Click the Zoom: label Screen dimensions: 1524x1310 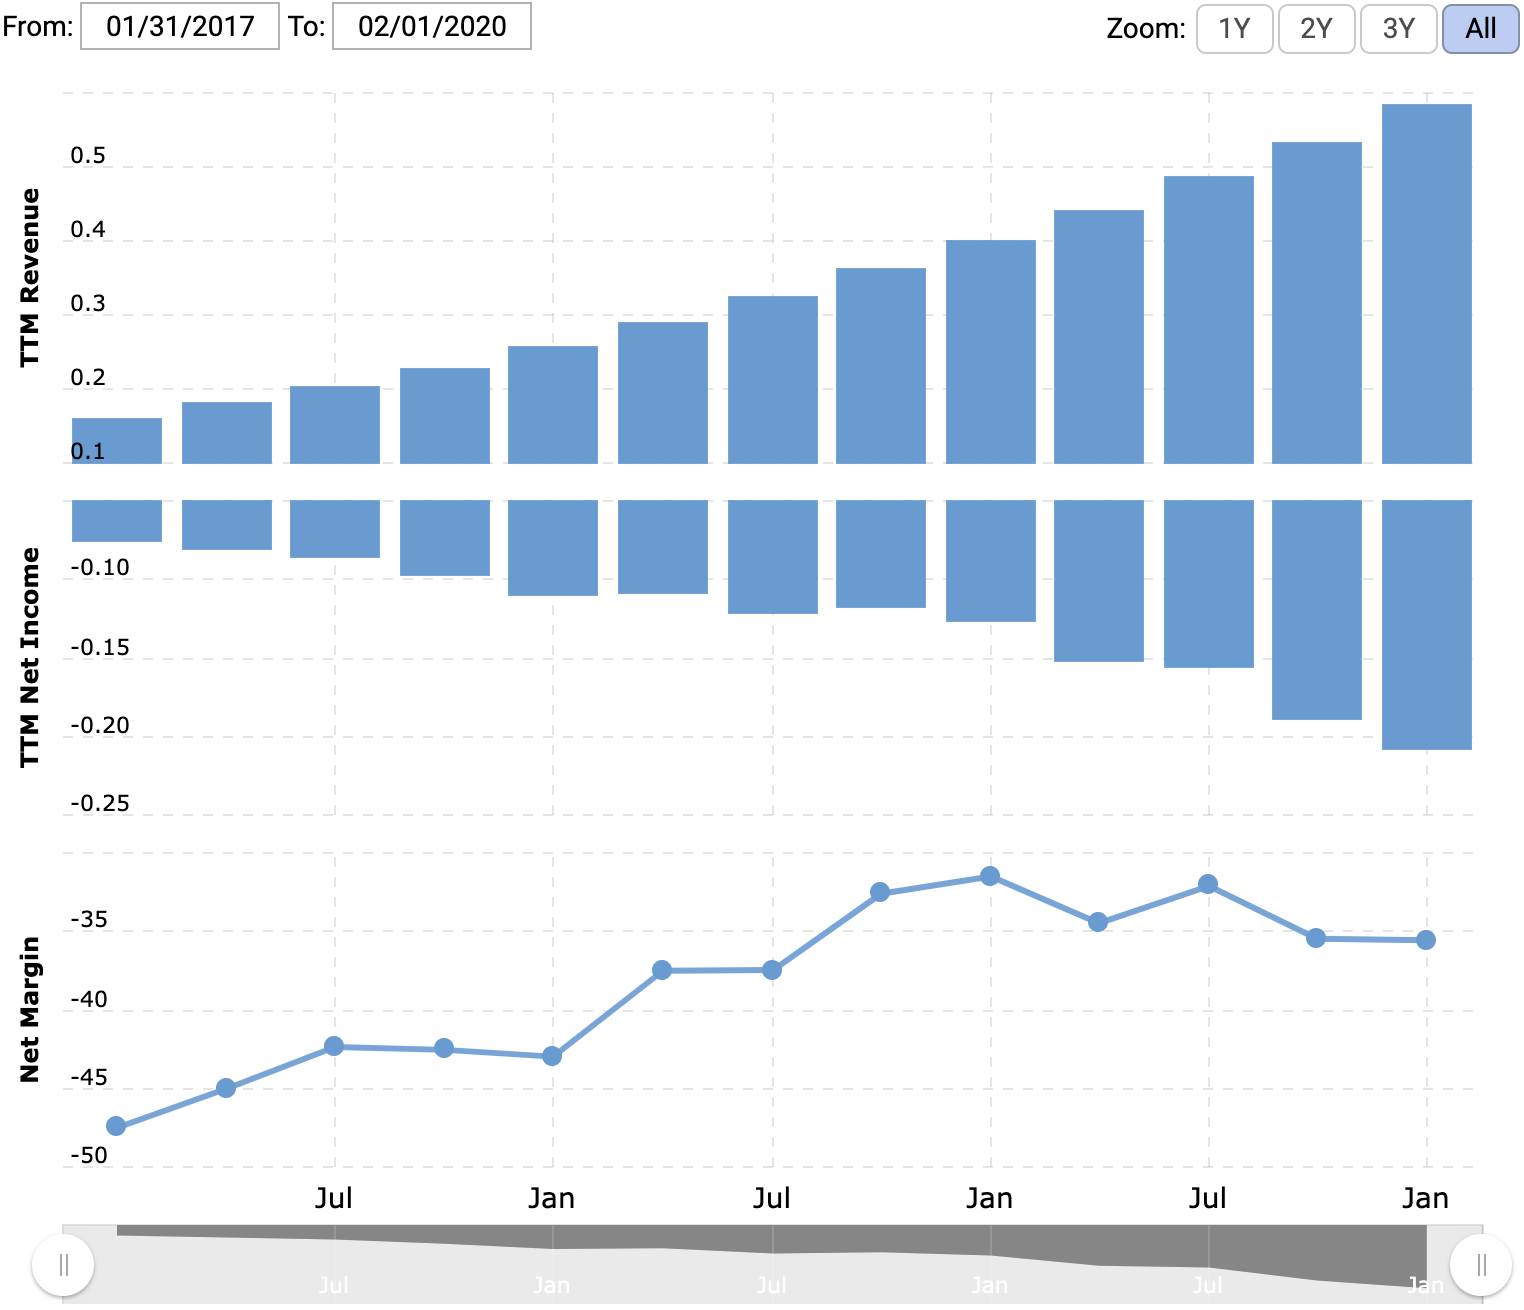(1146, 28)
